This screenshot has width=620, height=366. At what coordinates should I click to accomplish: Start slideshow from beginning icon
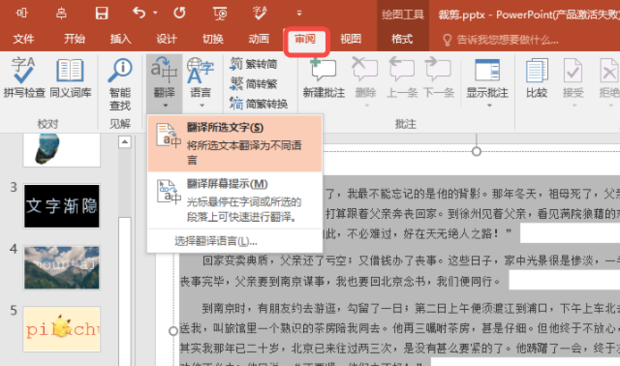click(x=220, y=13)
